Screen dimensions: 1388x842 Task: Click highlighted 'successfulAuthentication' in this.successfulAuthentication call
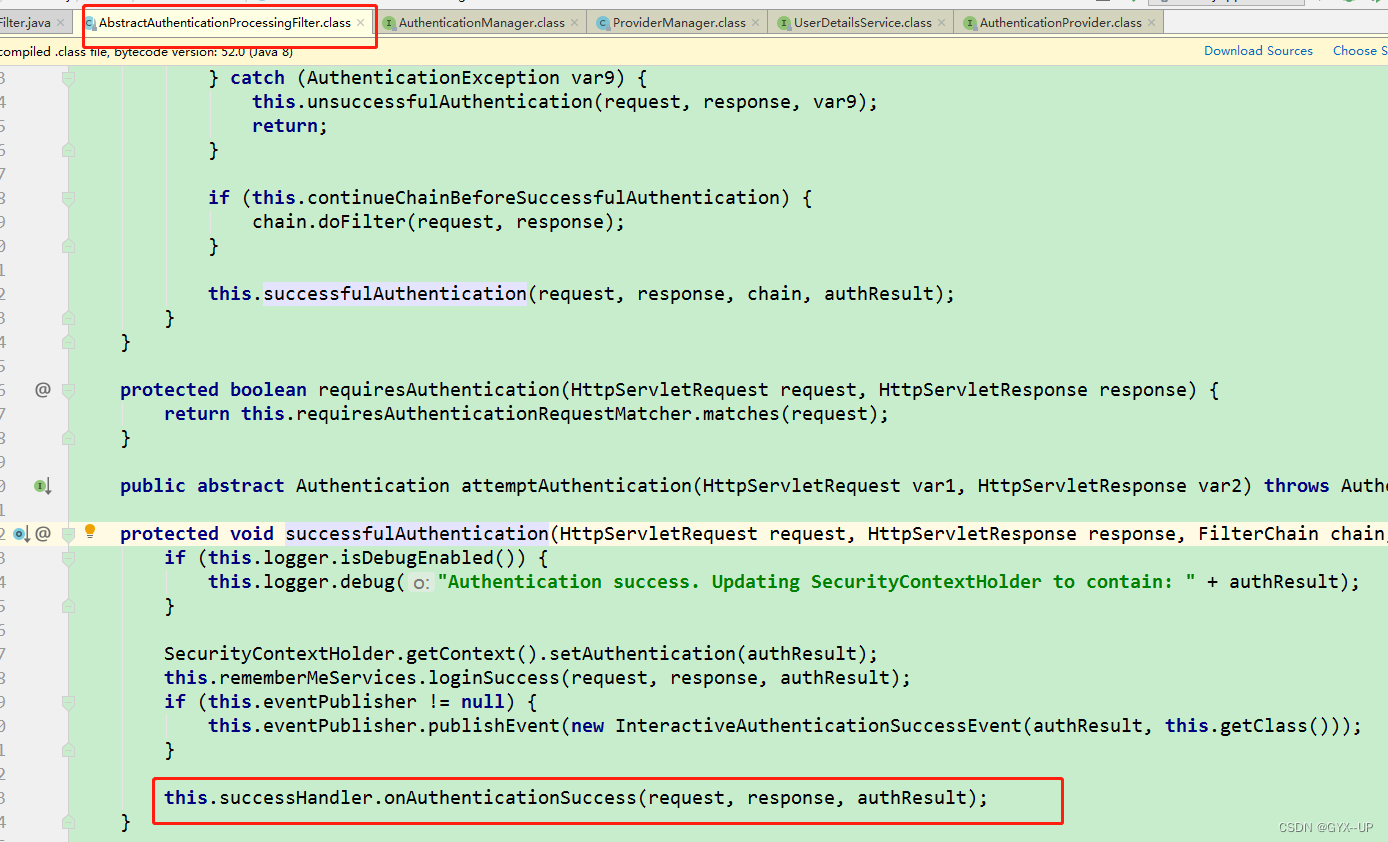coord(395,294)
